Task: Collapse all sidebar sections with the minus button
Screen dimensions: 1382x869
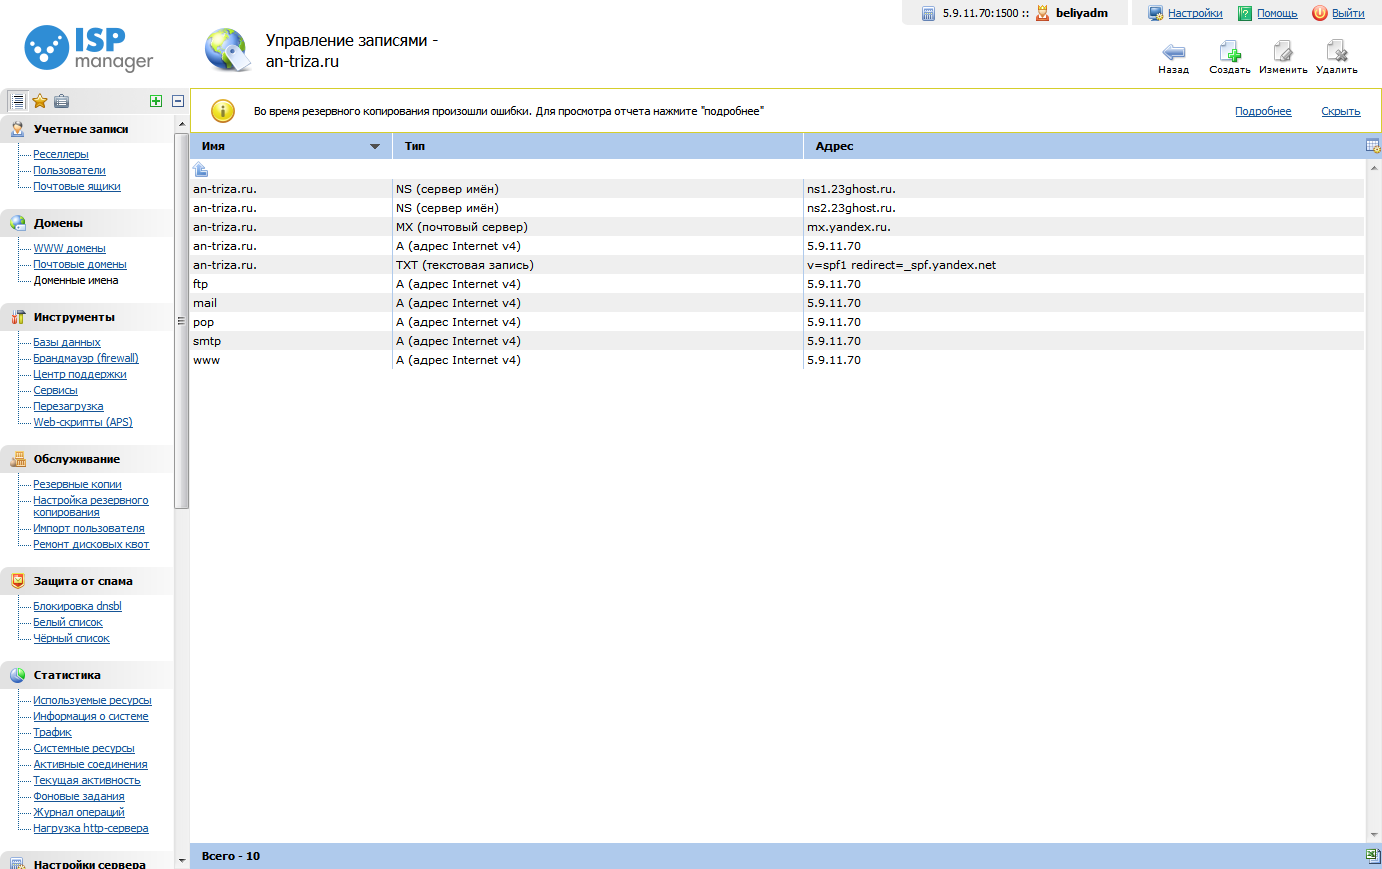Action: 178,101
